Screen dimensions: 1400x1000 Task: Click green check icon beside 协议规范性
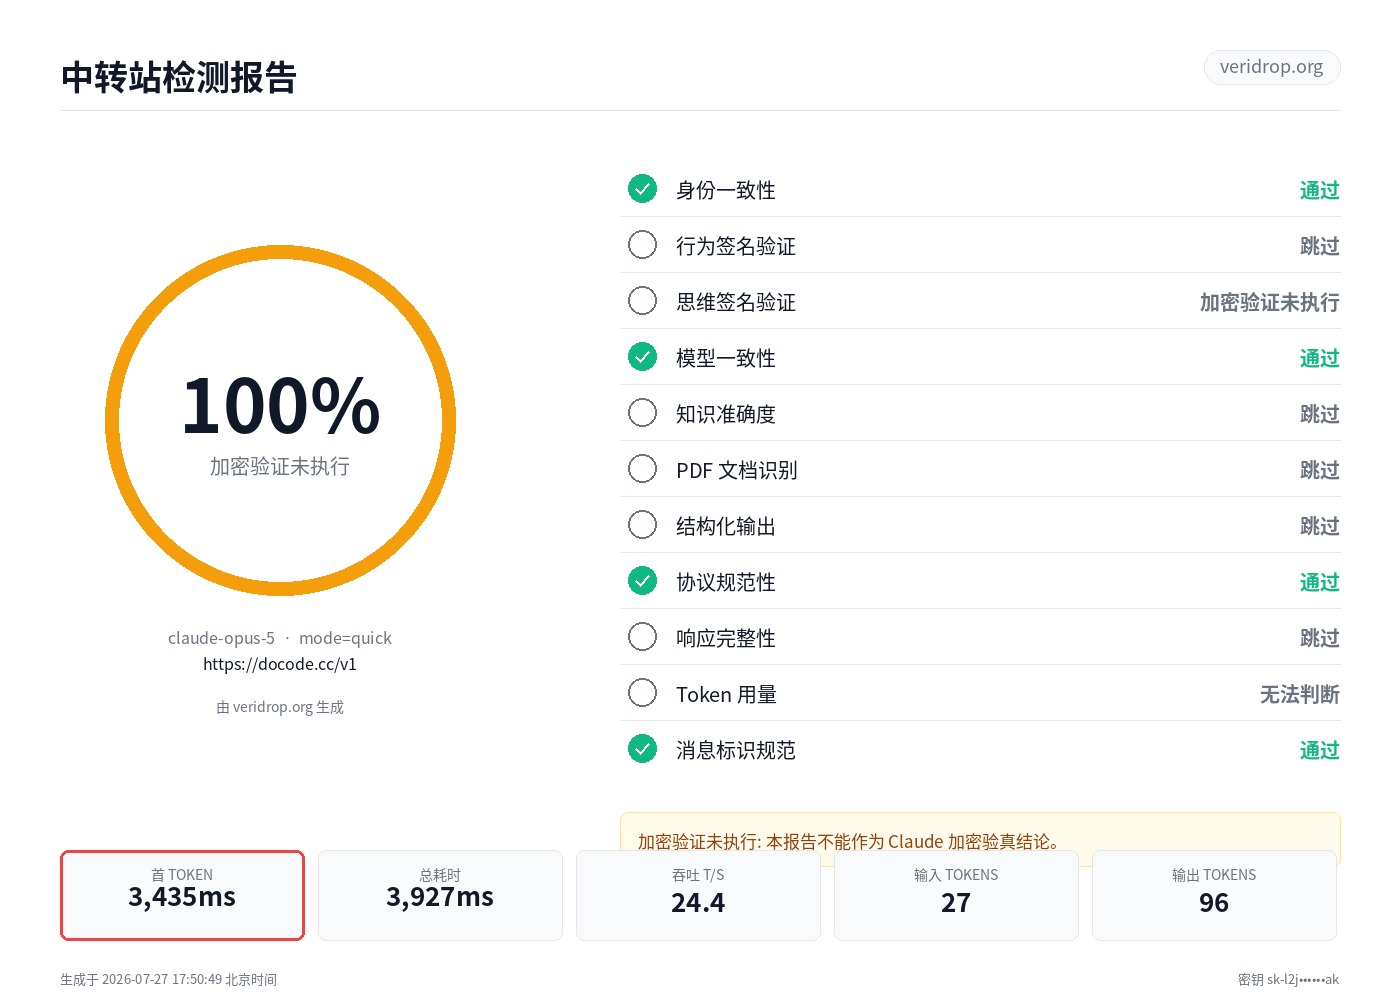click(642, 581)
